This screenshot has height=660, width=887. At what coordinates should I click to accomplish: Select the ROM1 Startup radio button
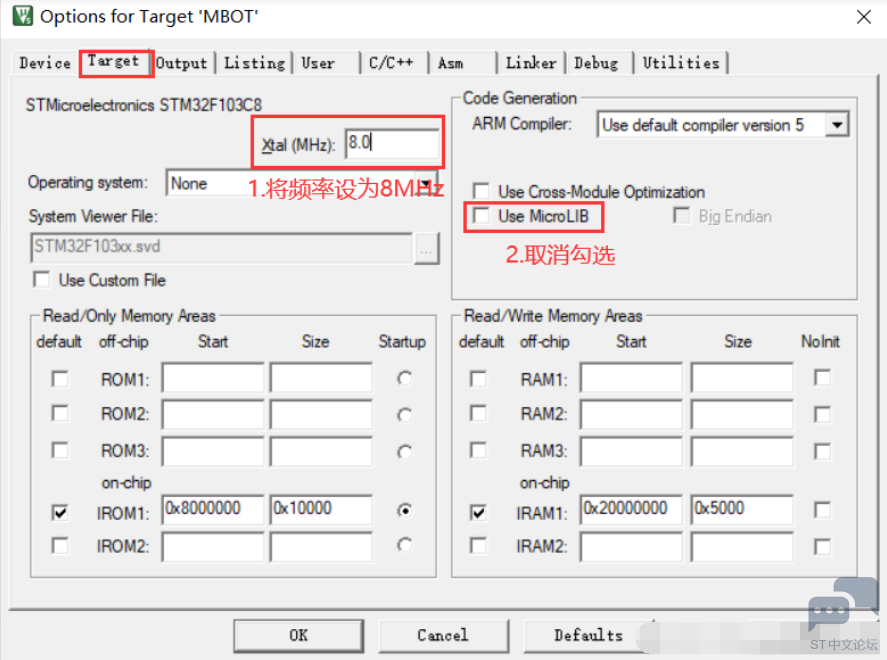[x=404, y=378]
